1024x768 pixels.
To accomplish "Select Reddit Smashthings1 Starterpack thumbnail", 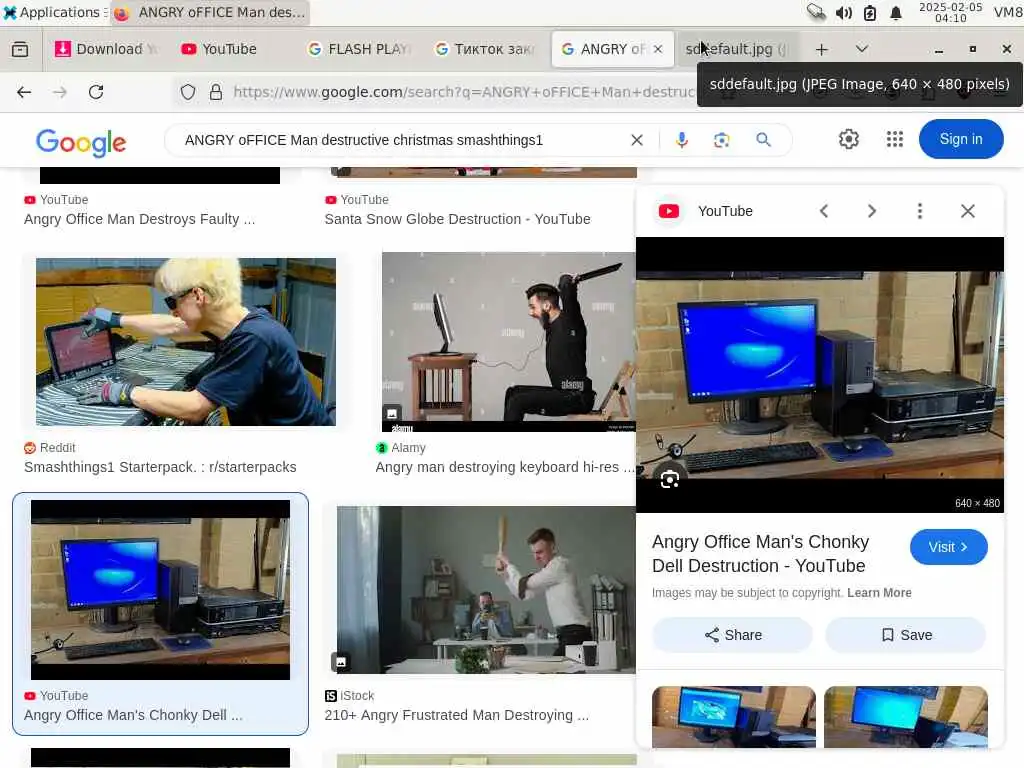I will point(185,342).
